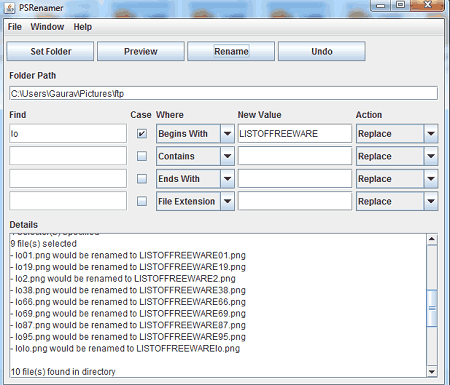Uncheck the Case checkbox in the Begins With row

pyautogui.click(x=142, y=134)
